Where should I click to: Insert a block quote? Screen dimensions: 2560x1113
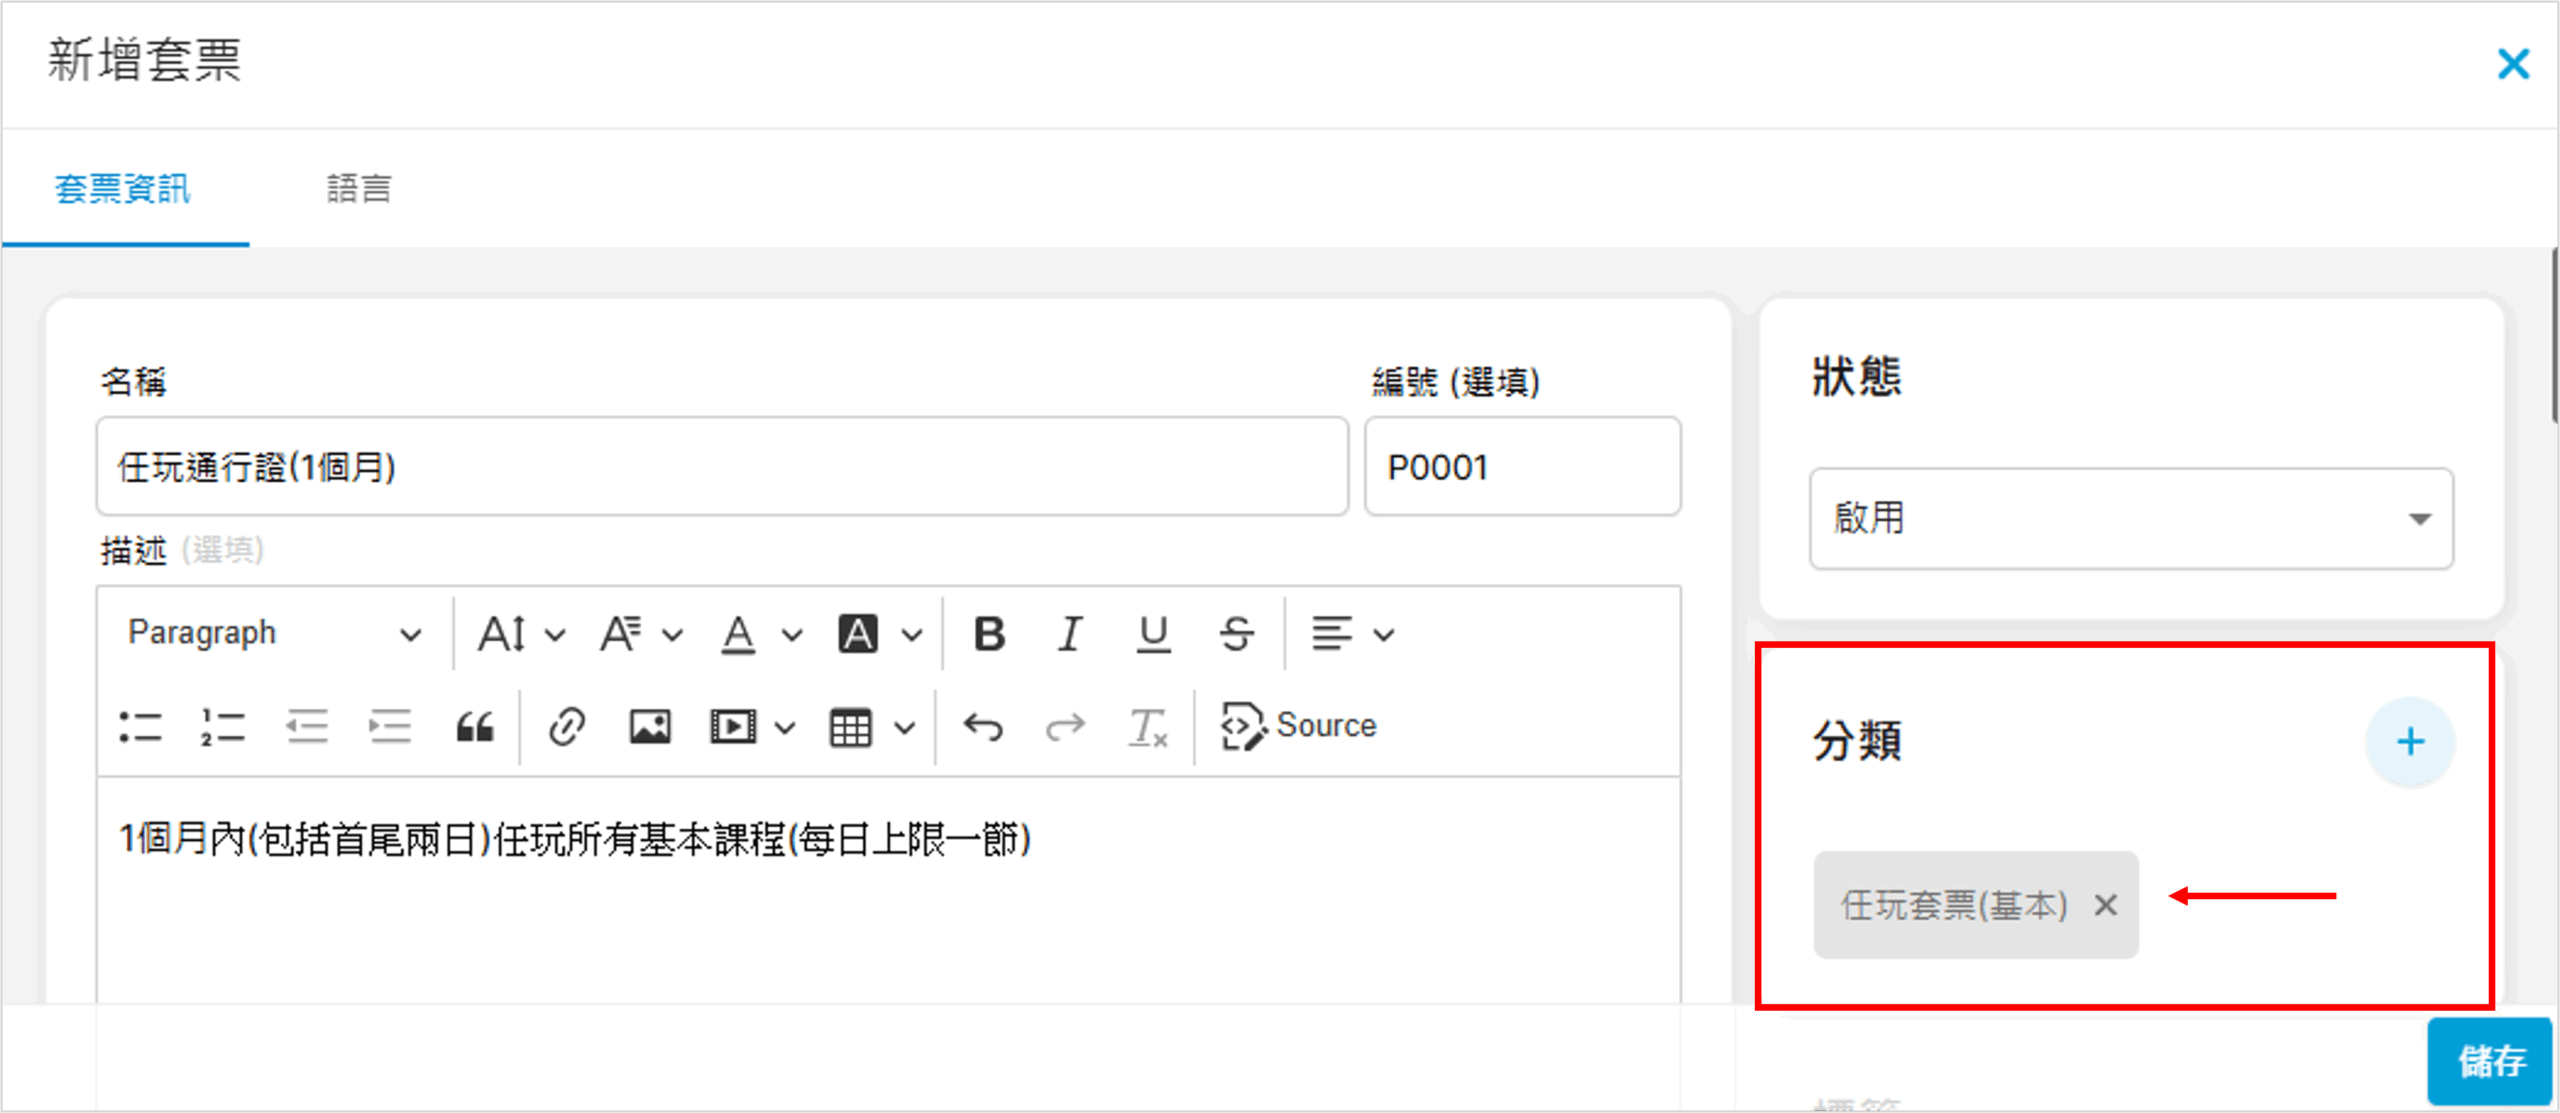coord(475,727)
